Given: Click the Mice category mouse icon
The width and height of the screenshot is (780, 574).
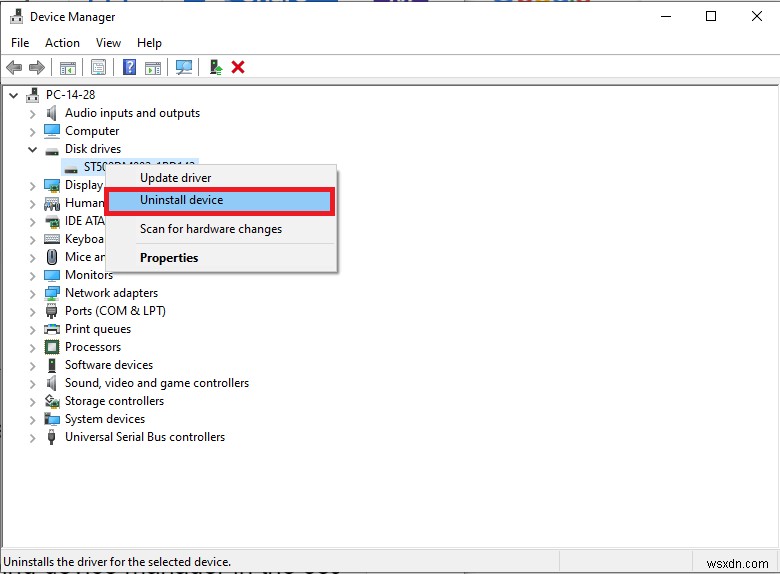Looking at the screenshot, I should [x=52, y=257].
